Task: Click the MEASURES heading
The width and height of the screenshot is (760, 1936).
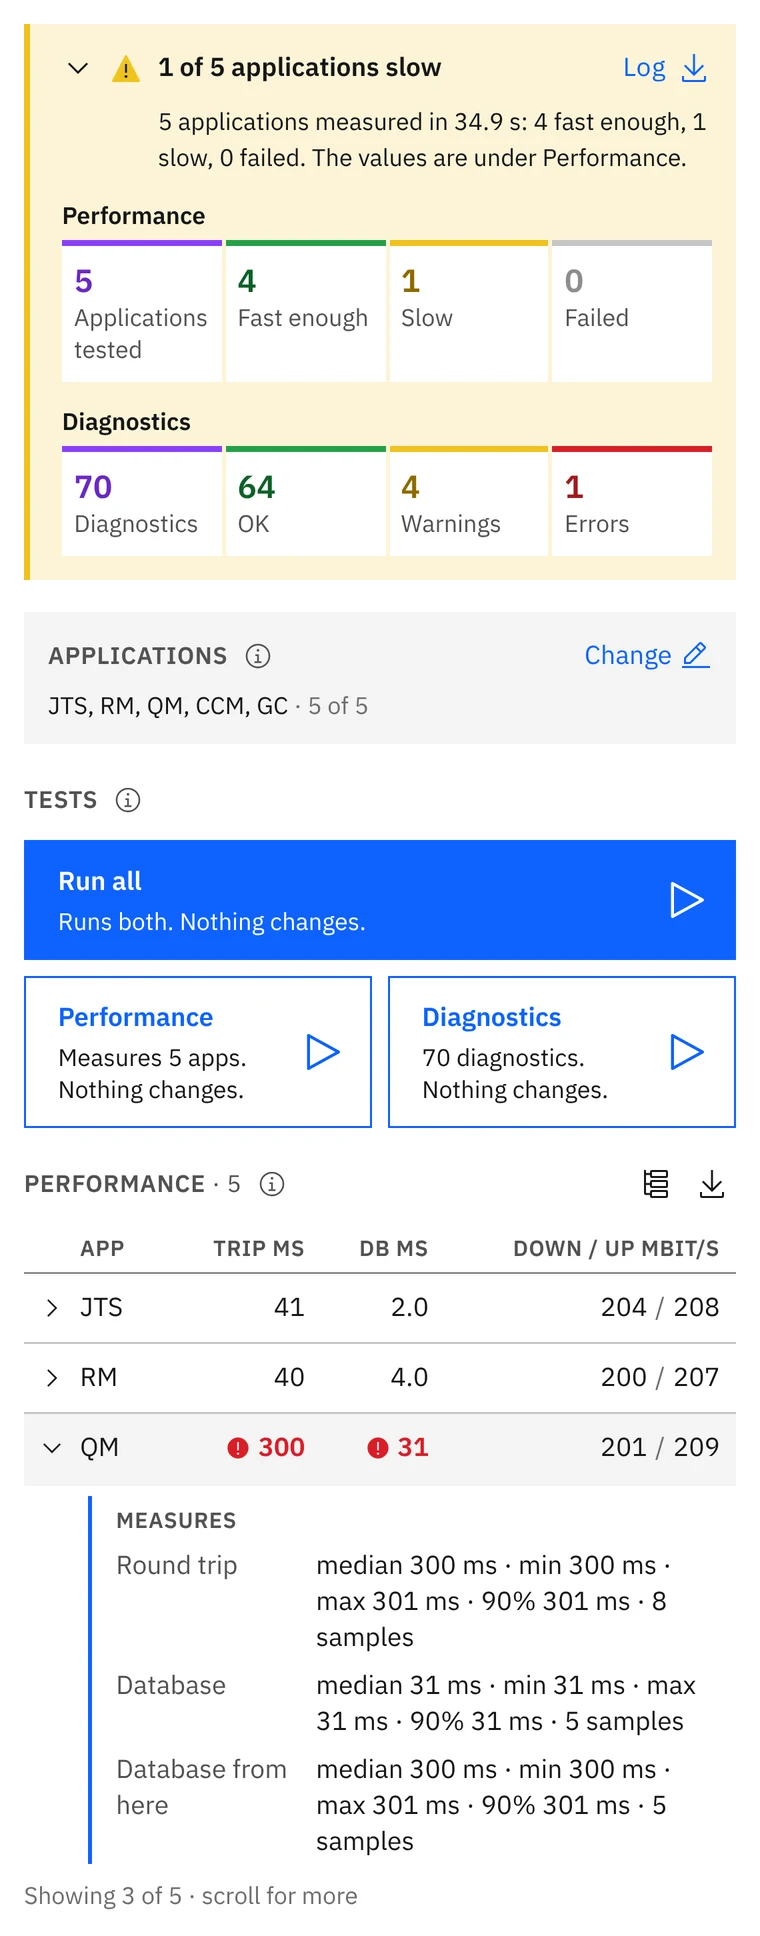Action: click(176, 1521)
